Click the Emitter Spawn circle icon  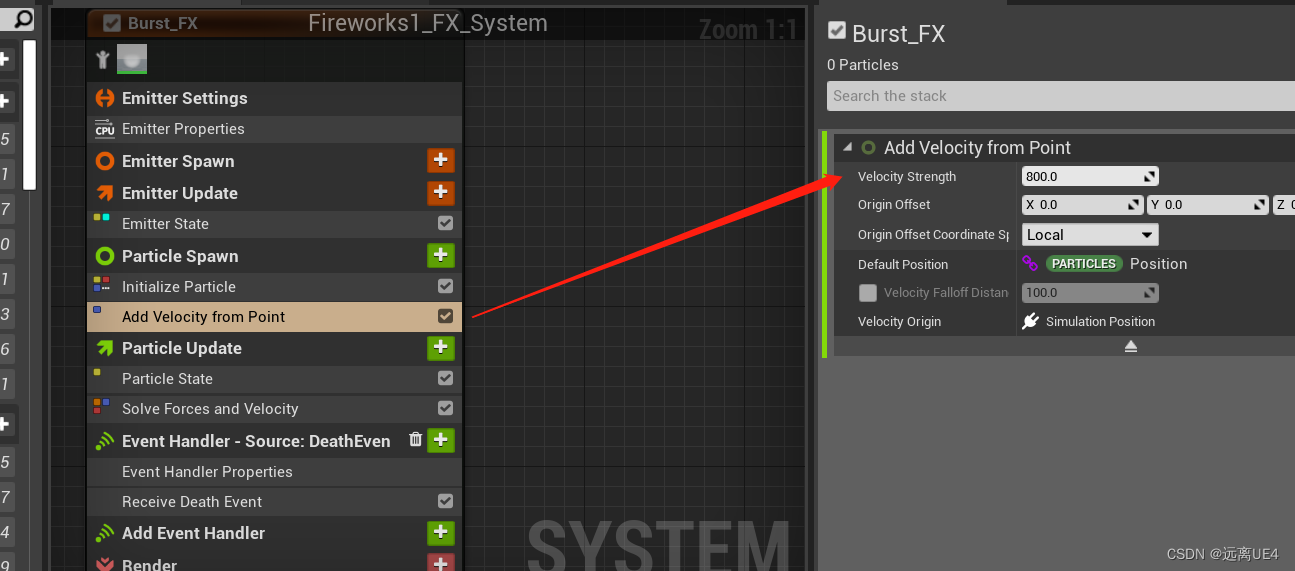(x=104, y=161)
